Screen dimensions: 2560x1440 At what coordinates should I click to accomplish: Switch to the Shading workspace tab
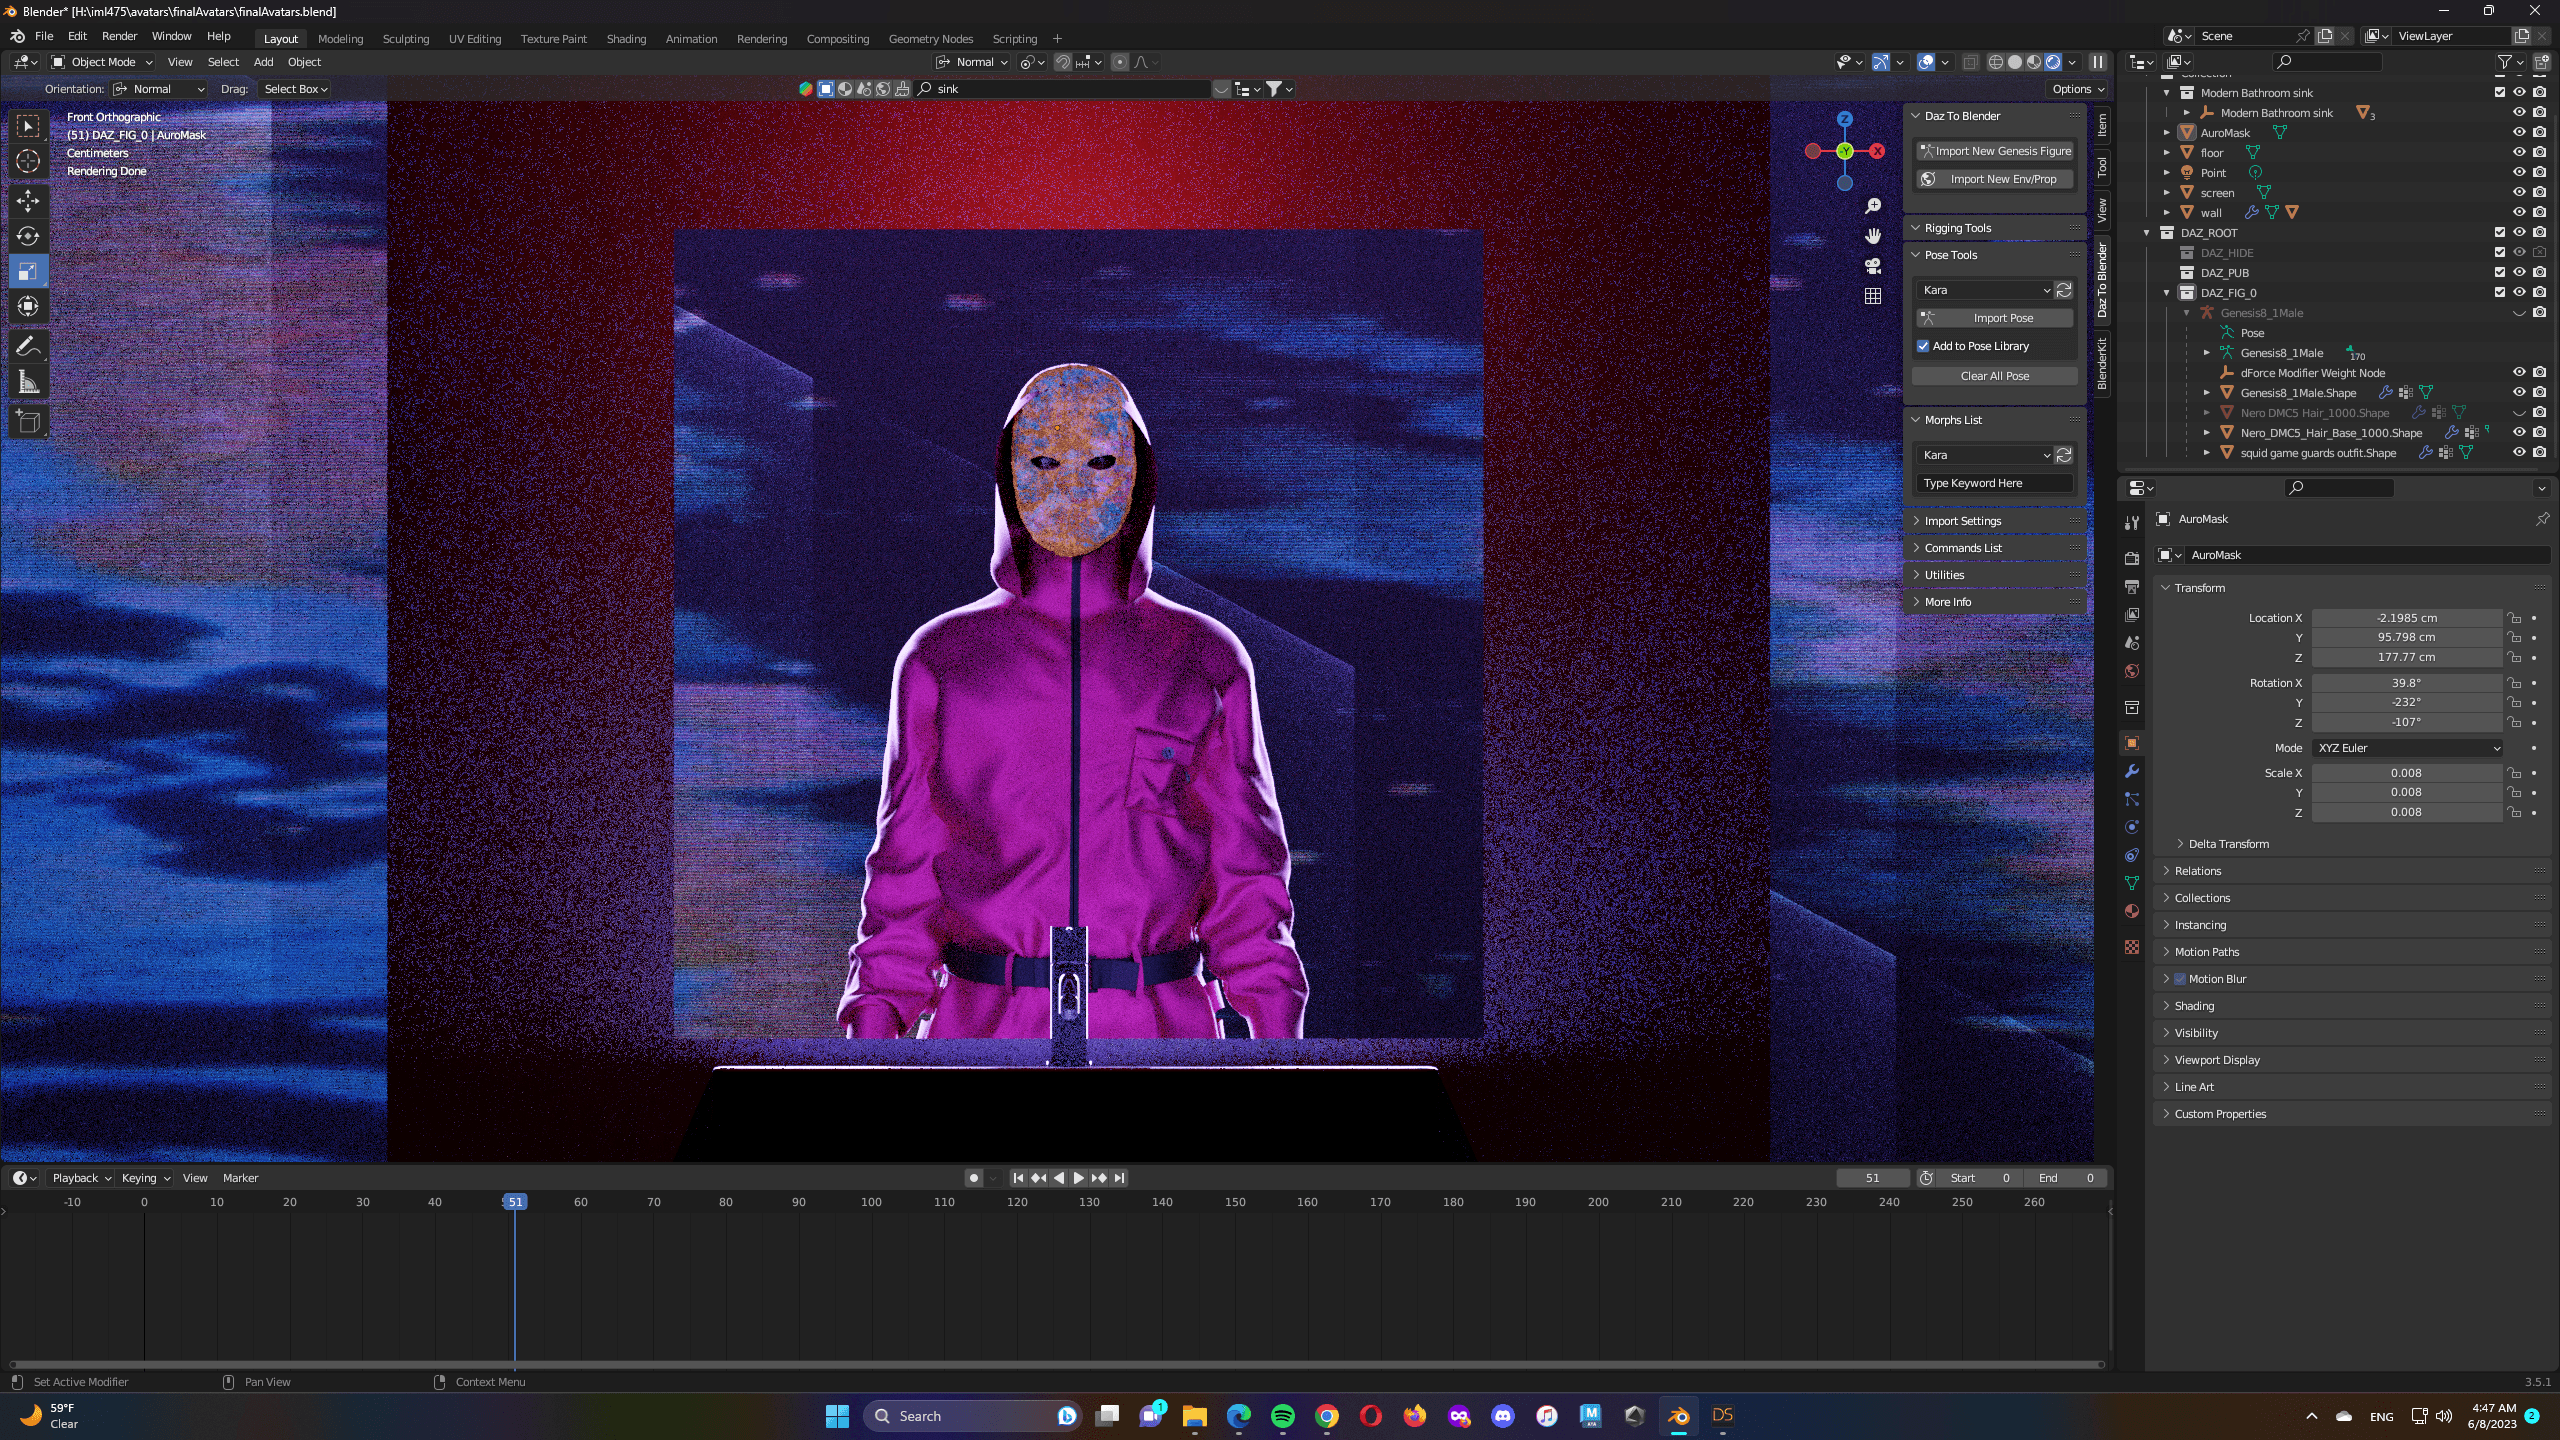[626, 39]
